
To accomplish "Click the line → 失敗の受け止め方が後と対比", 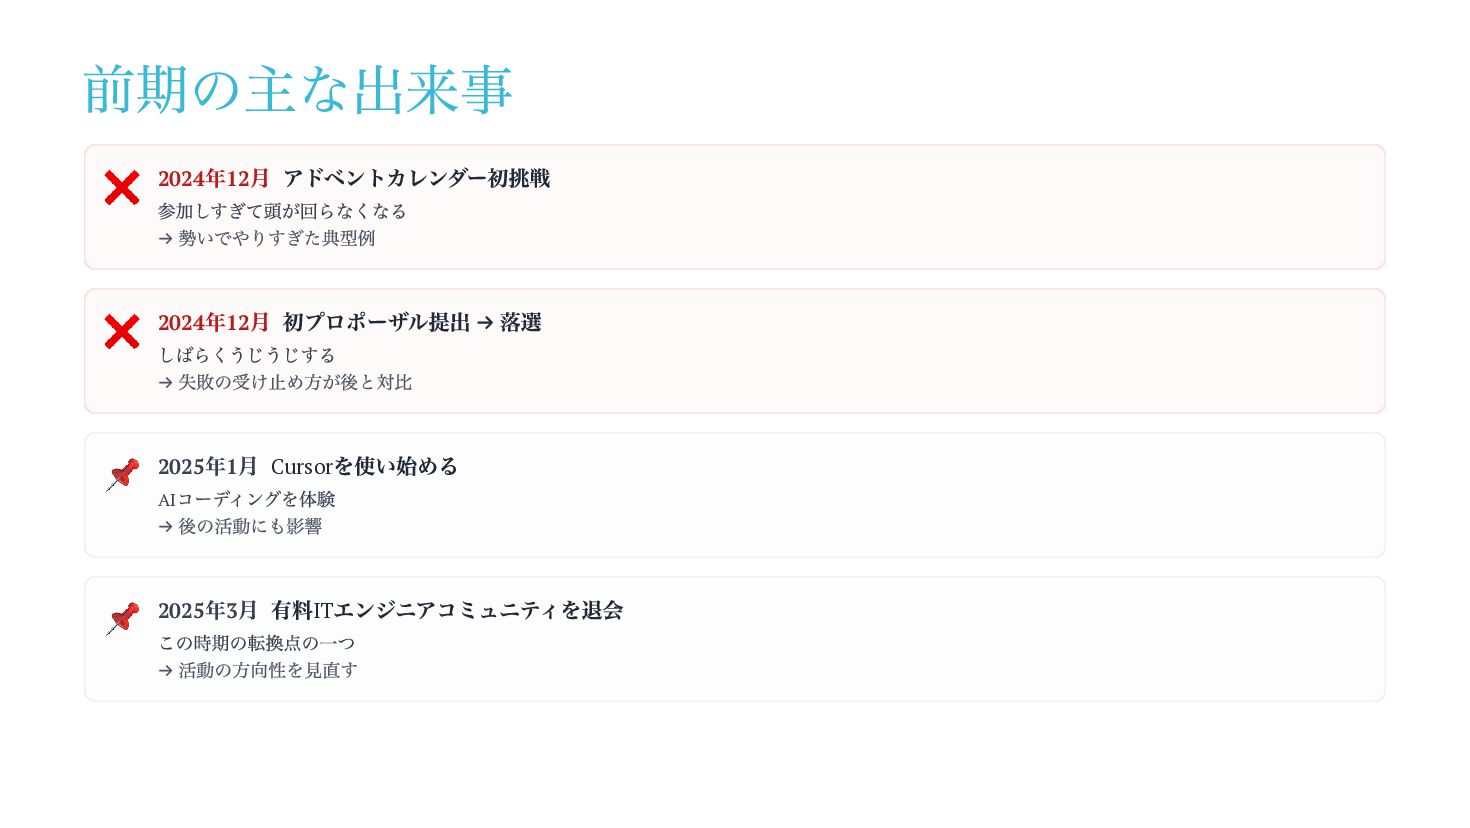I will tap(285, 382).
